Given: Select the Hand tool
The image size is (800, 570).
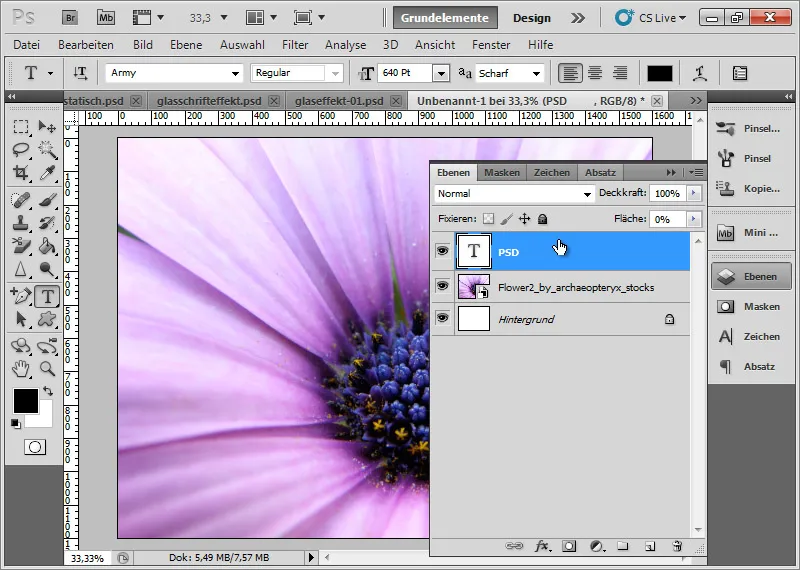Looking at the screenshot, I should pyautogui.click(x=20, y=369).
